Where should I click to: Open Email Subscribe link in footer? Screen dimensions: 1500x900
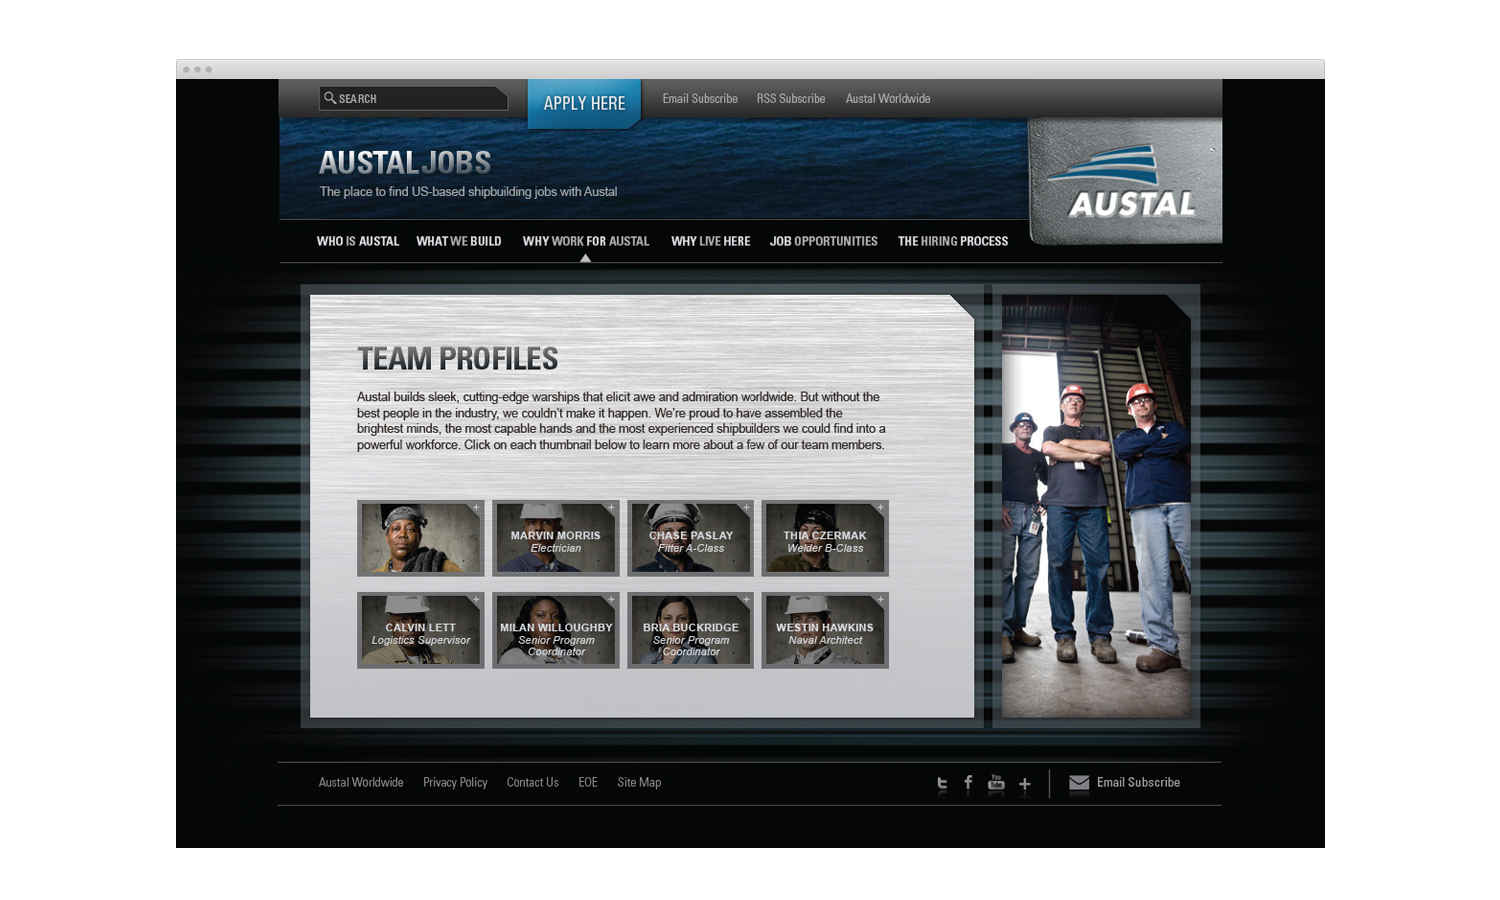click(1138, 782)
